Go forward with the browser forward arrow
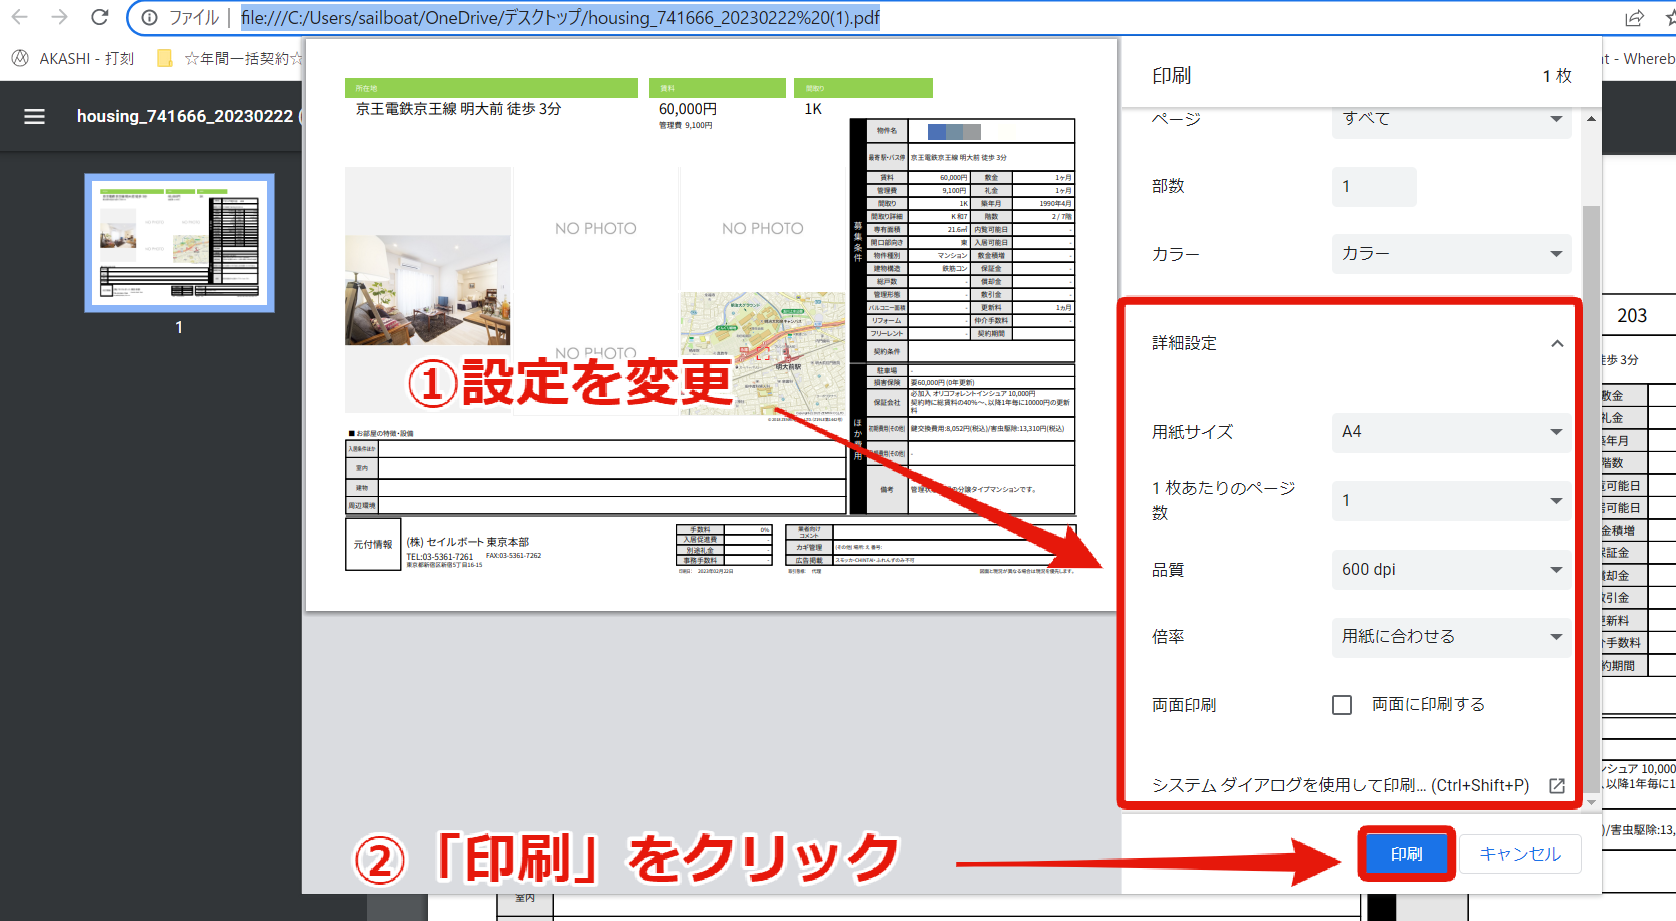The width and height of the screenshot is (1676, 921). click(60, 17)
